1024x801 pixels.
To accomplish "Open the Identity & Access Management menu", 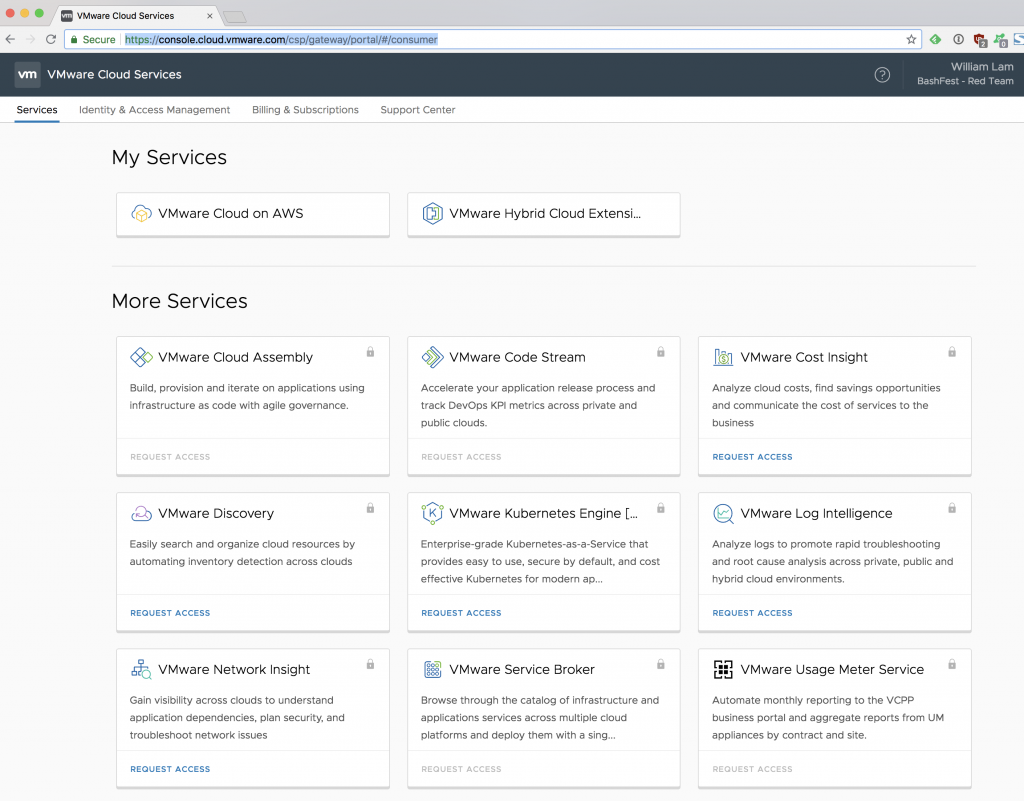I will point(154,110).
